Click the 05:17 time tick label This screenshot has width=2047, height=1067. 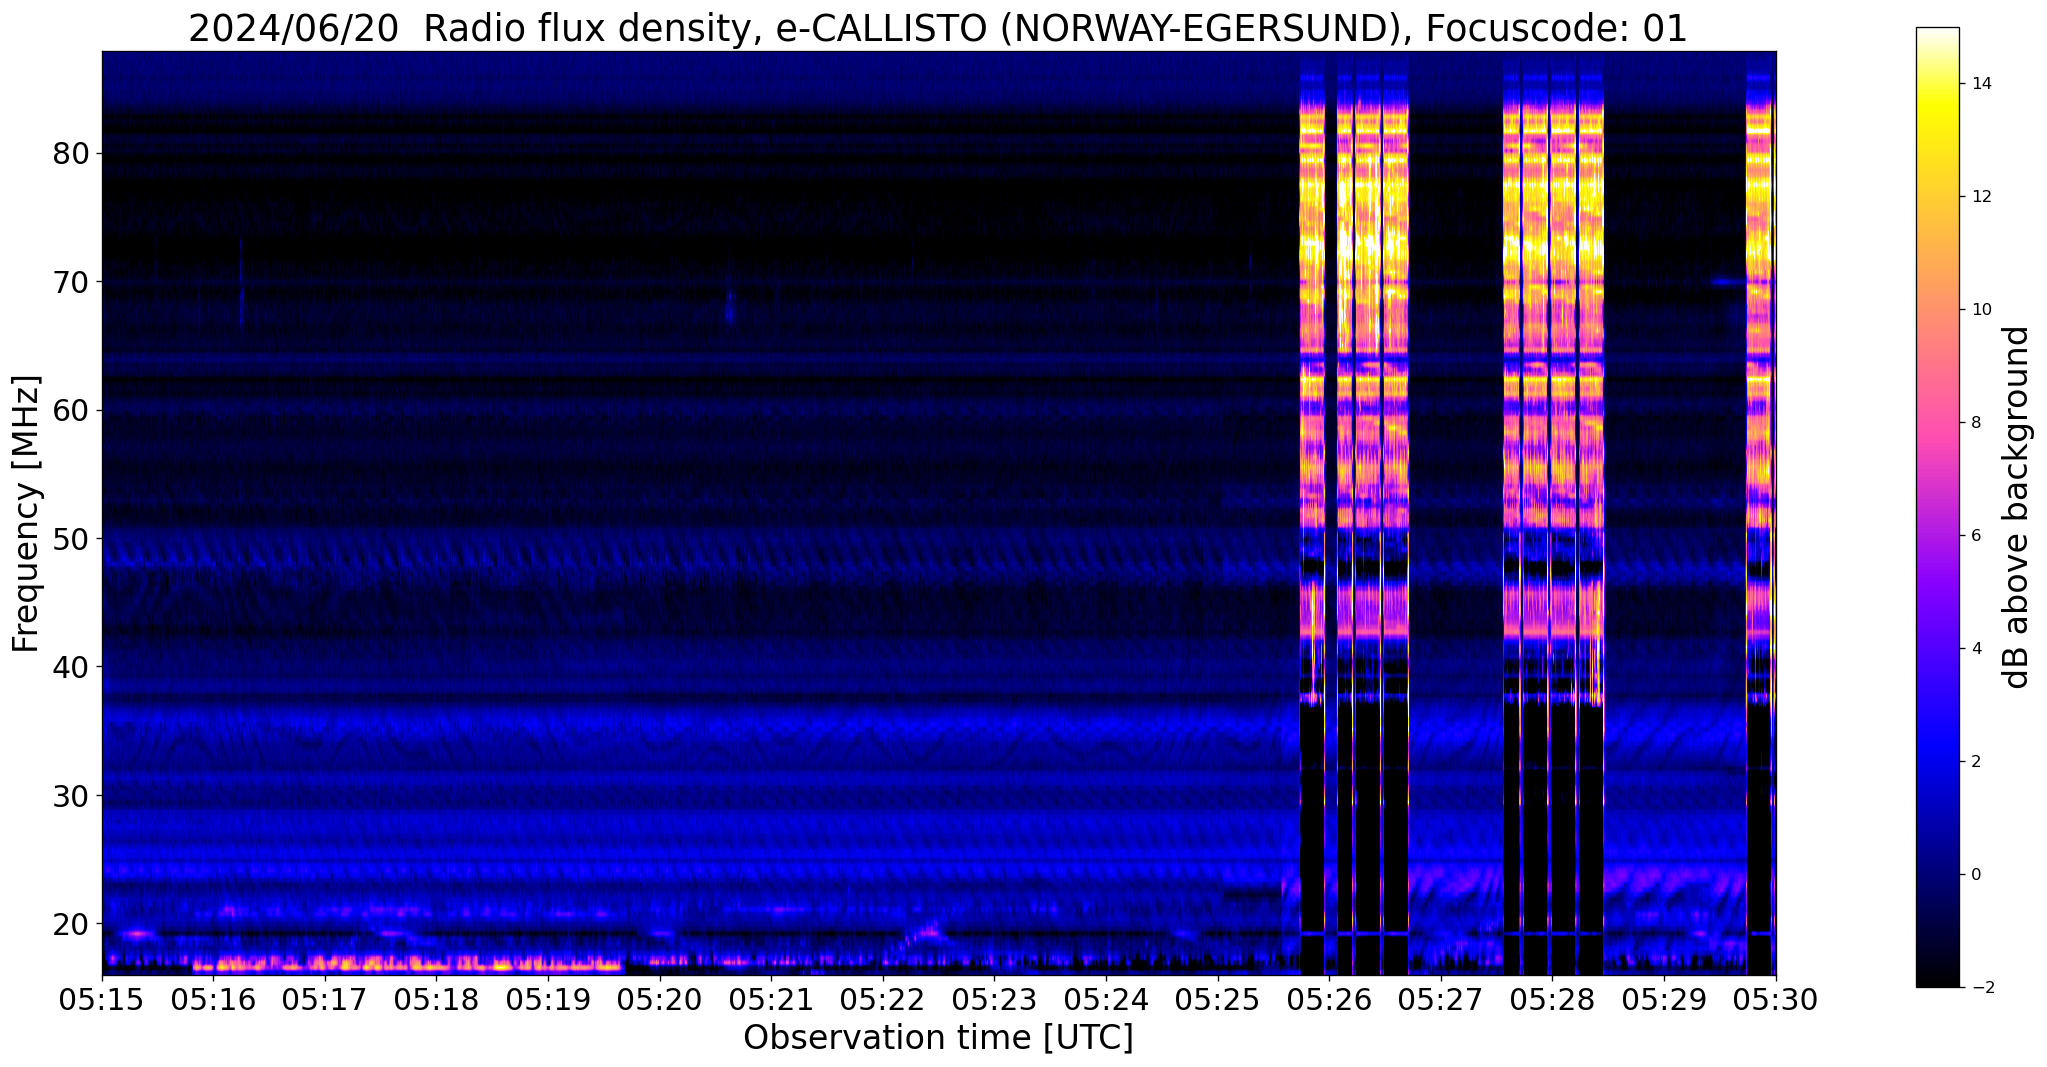click(x=325, y=999)
